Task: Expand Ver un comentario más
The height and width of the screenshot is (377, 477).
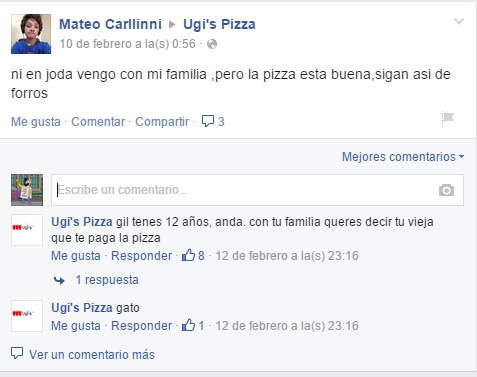Action: 92,355
